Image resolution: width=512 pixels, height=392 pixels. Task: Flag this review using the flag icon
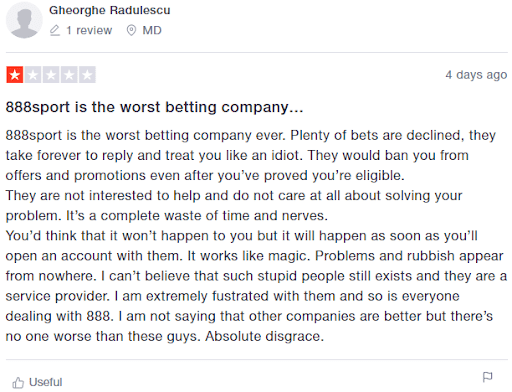pyautogui.click(x=487, y=377)
